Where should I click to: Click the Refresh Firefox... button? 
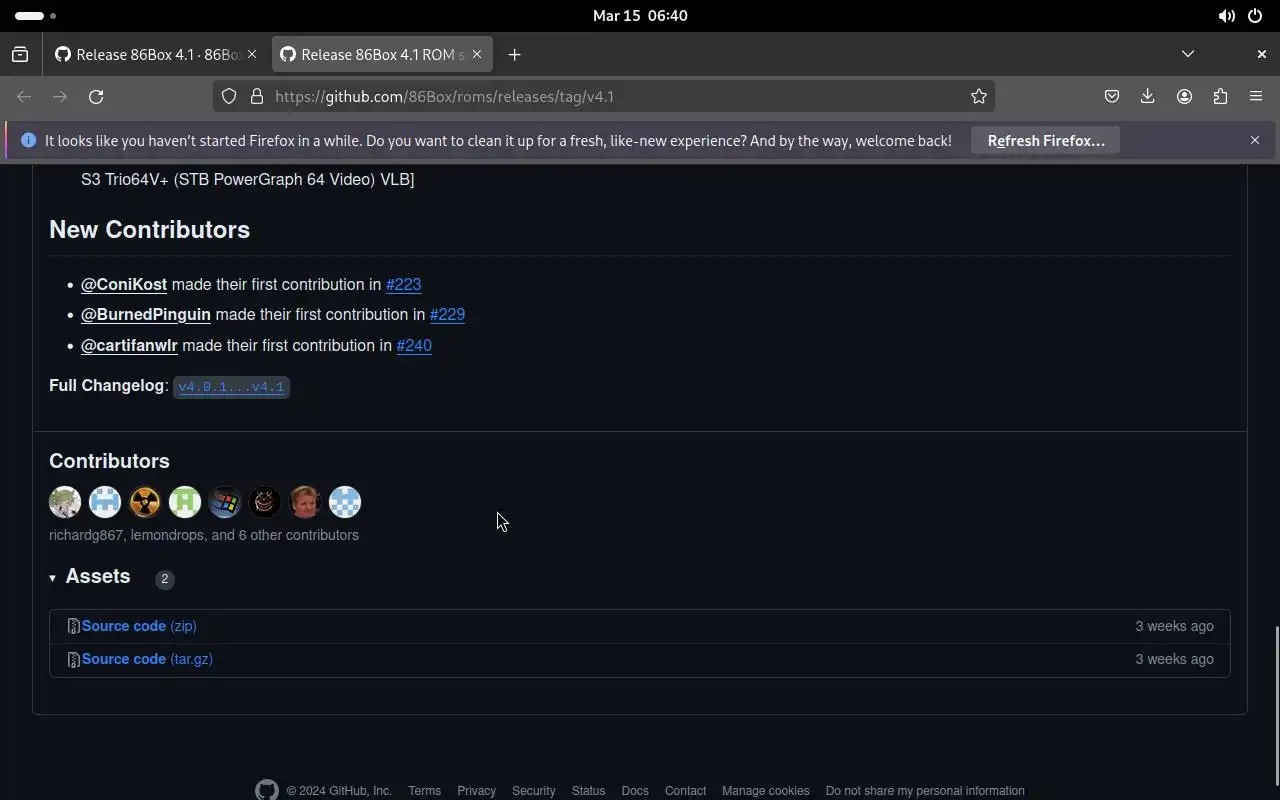(1046, 141)
